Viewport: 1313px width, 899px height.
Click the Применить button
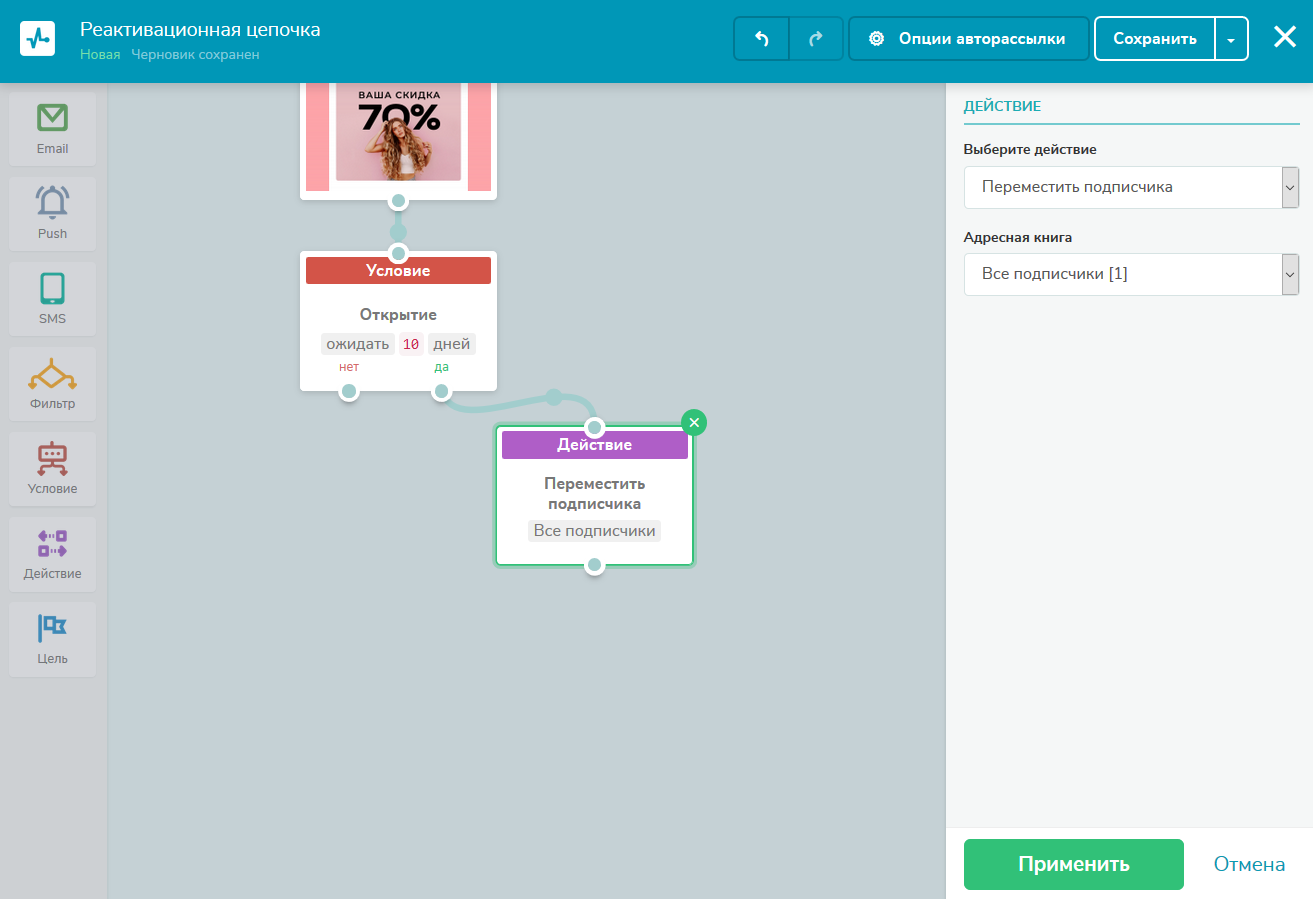pyautogui.click(x=1074, y=864)
